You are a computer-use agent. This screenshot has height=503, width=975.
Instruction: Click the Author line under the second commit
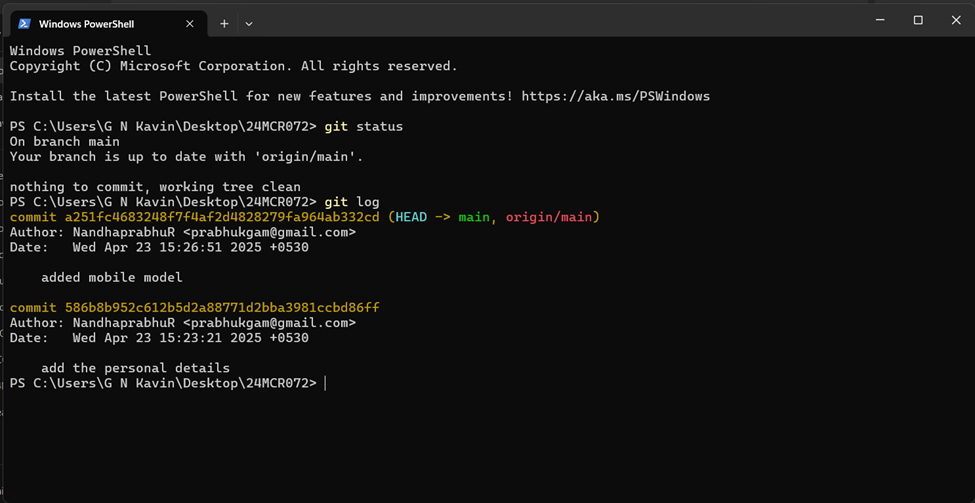pyautogui.click(x=183, y=323)
